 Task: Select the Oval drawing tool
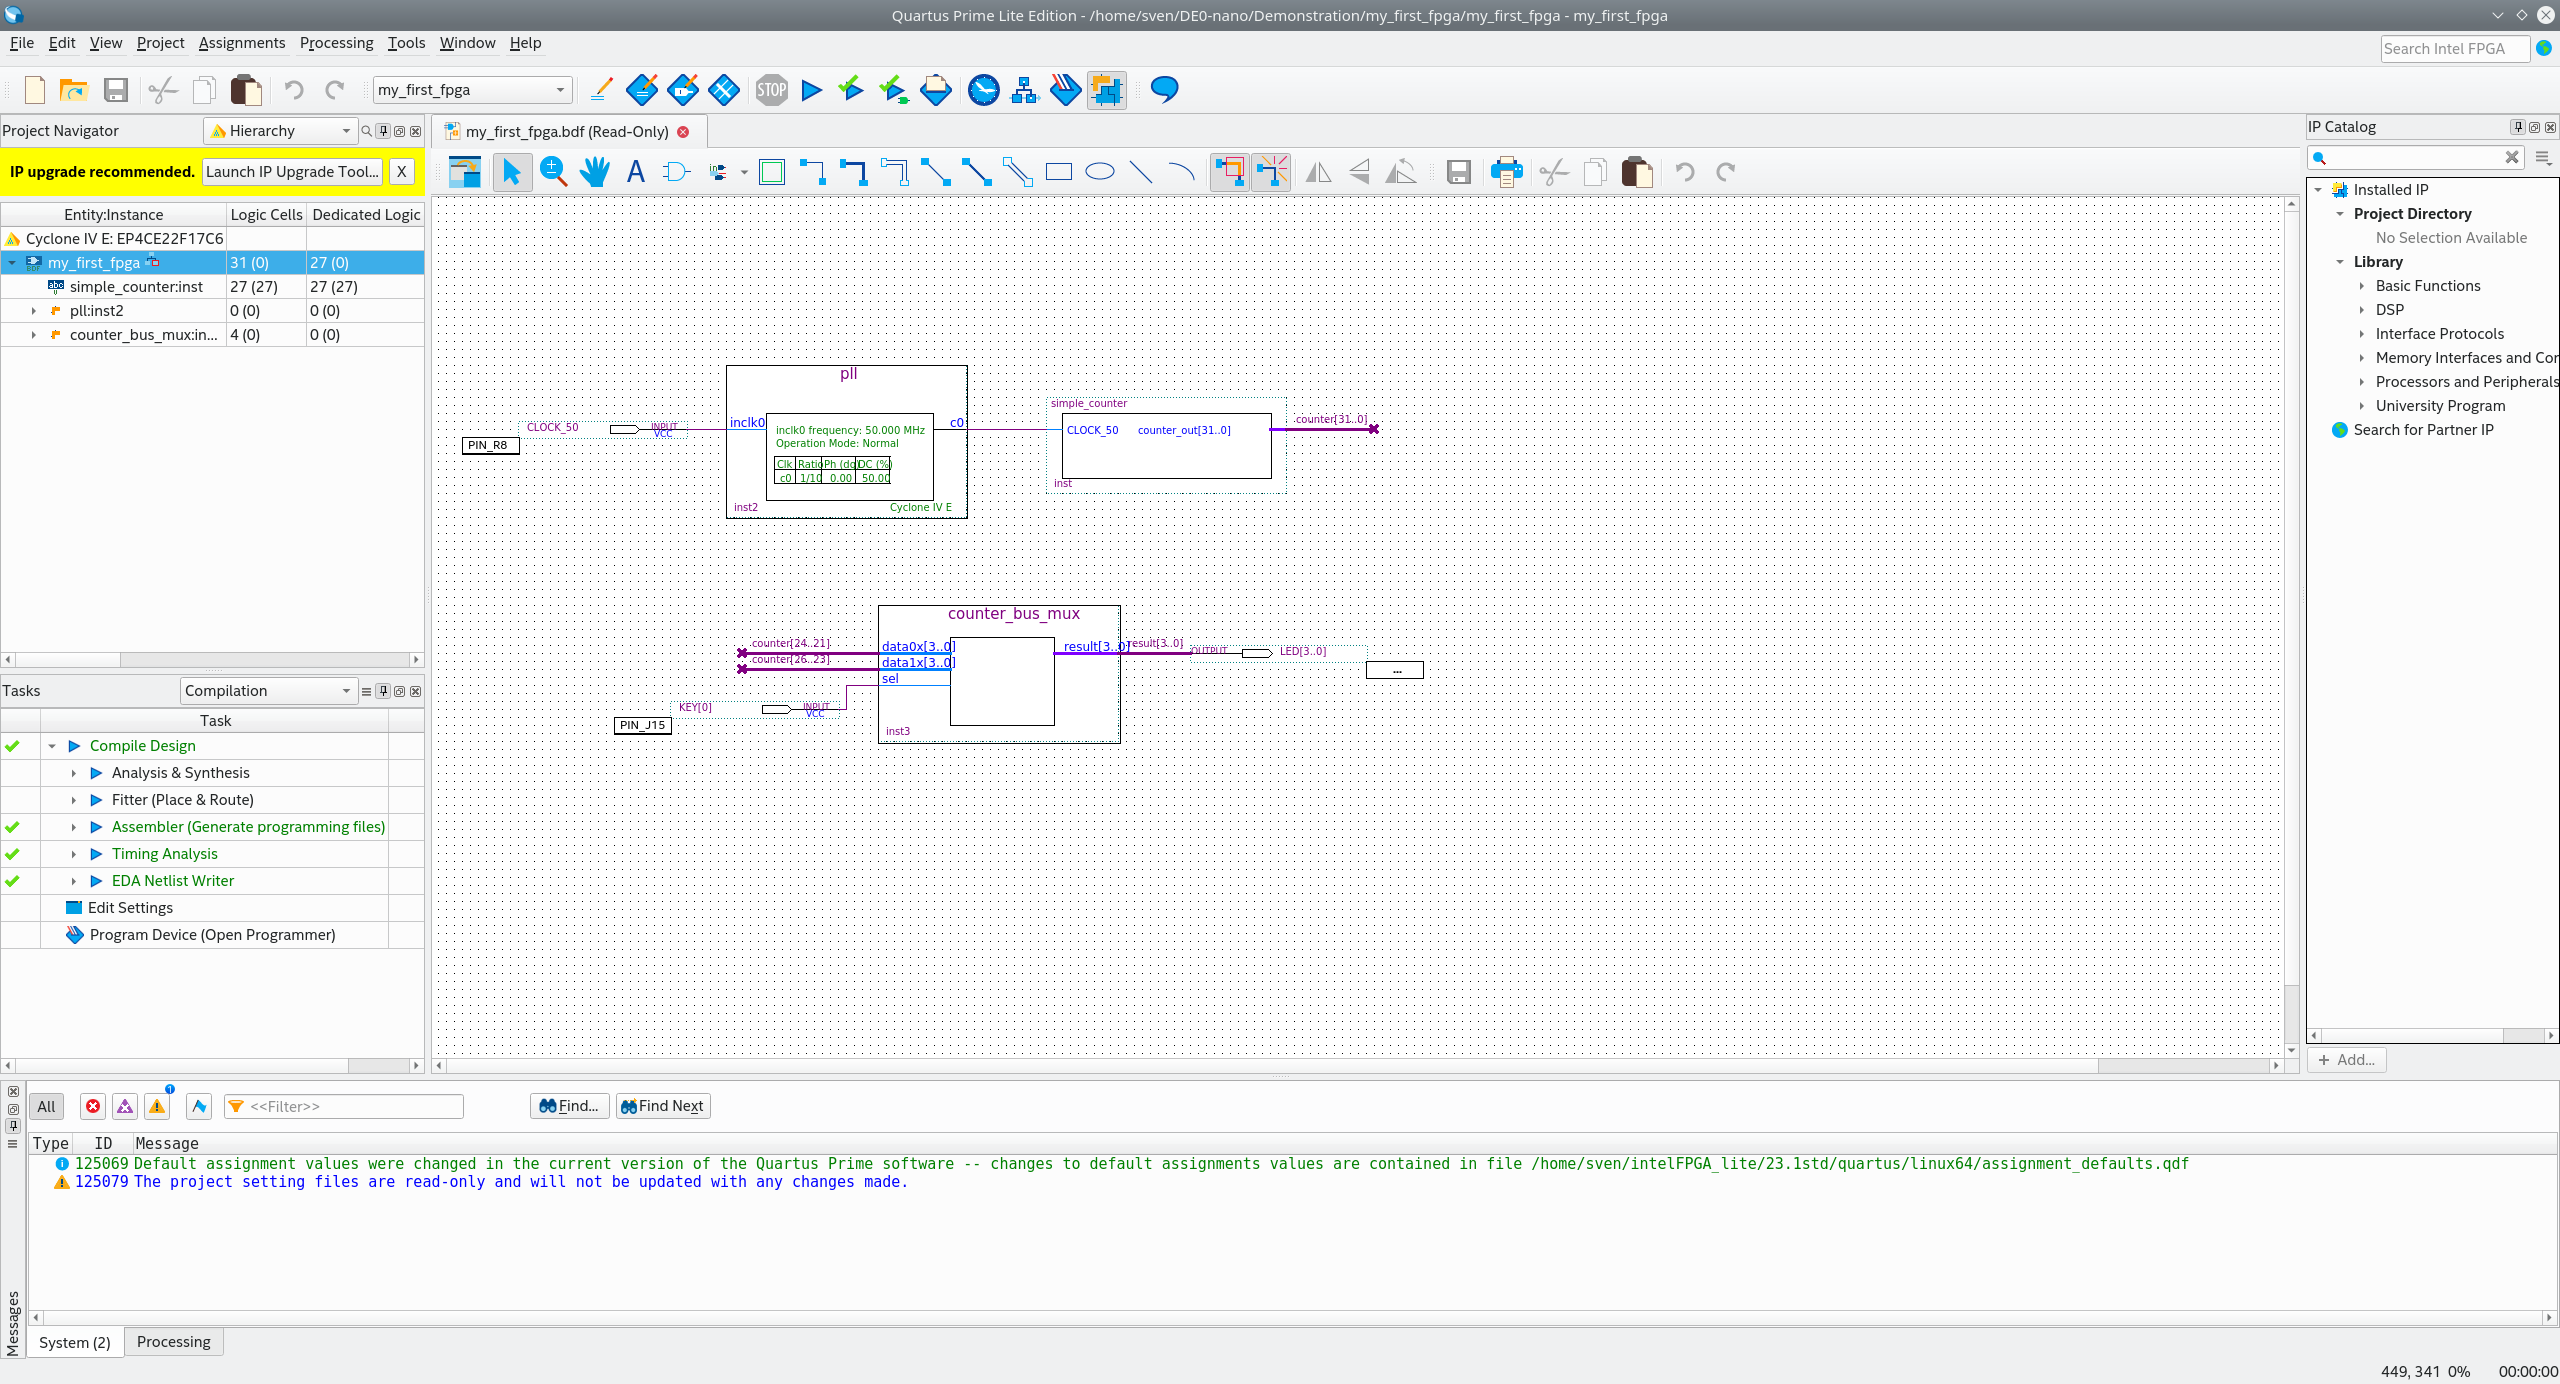pyautogui.click(x=1100, y=172)
